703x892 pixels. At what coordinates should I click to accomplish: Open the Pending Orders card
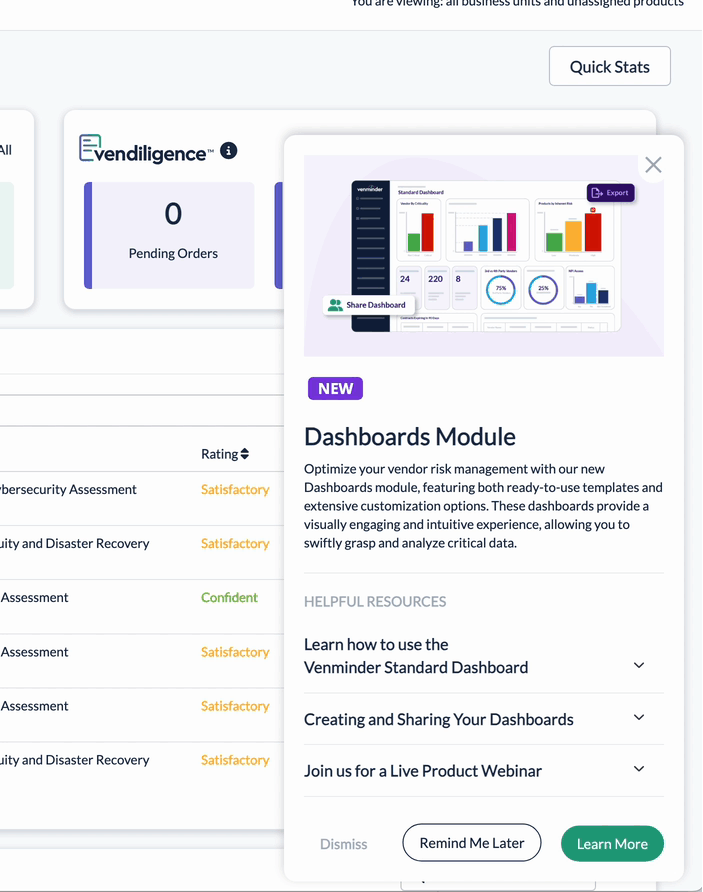coord(169,235)
